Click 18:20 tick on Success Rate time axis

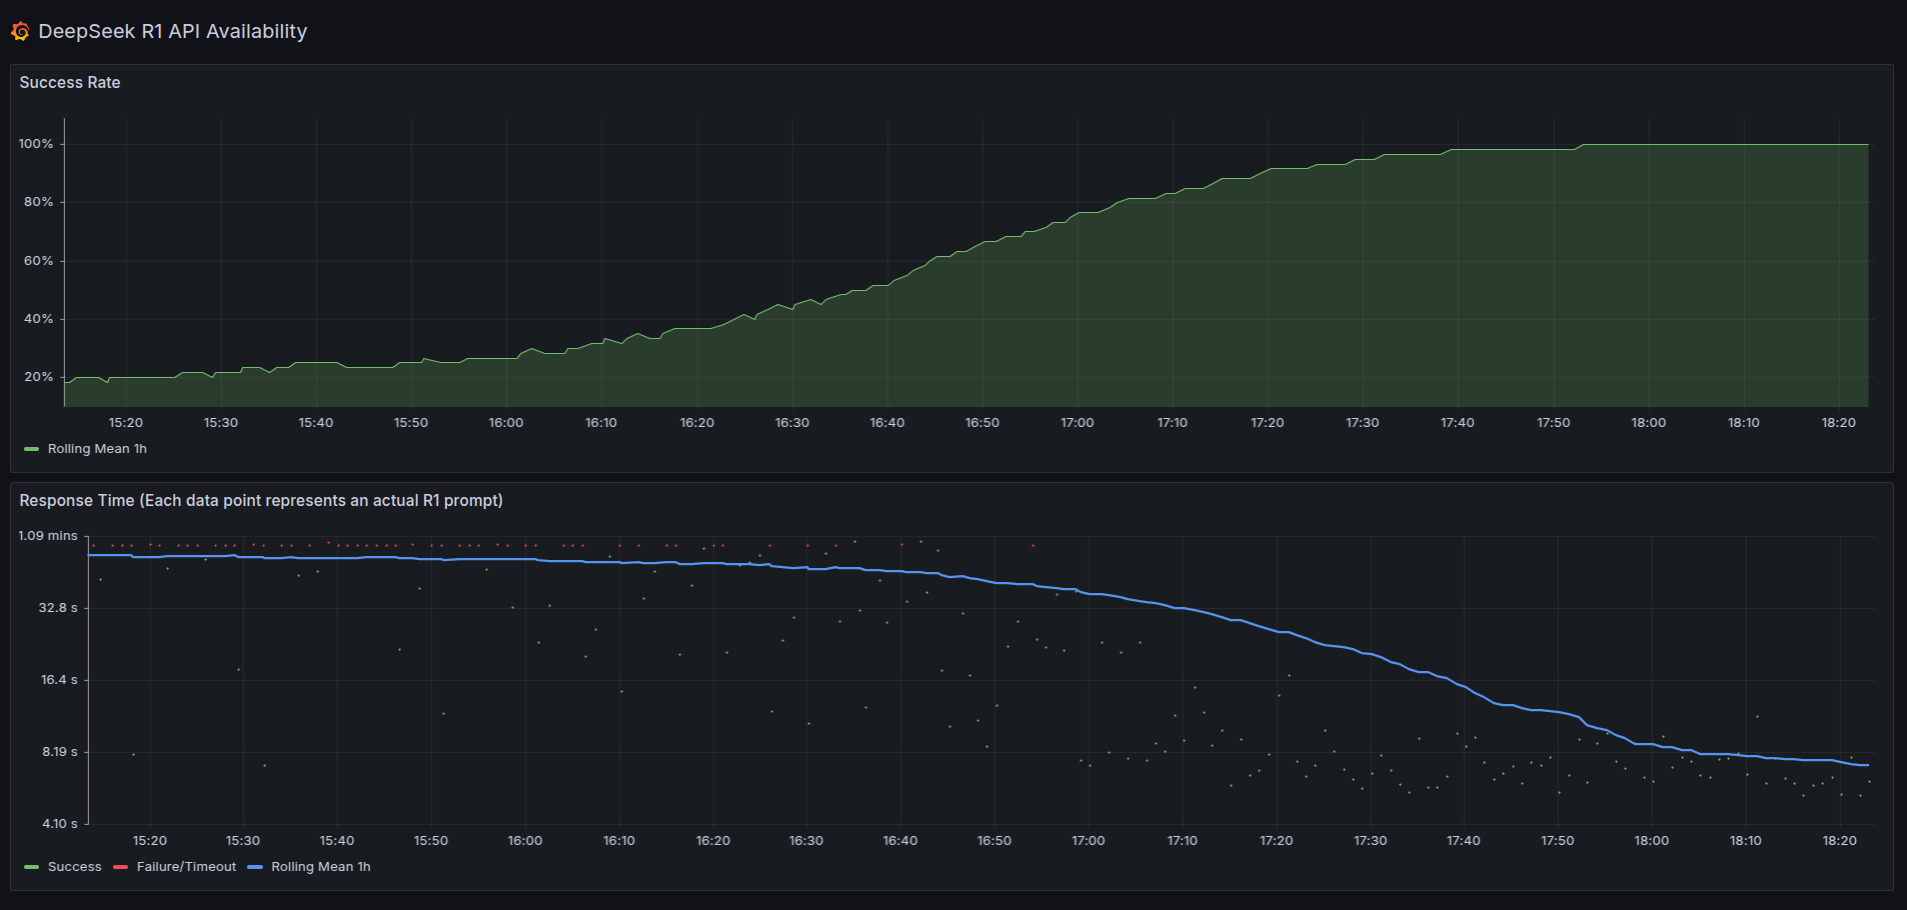click(x=1838, y=423)
